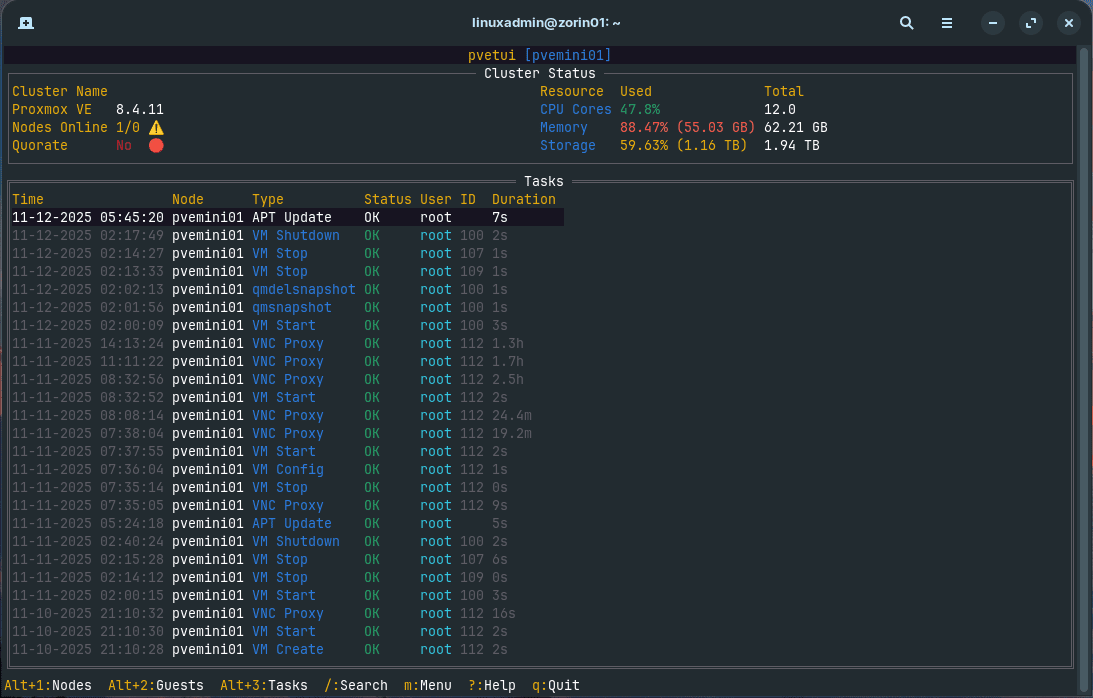Viewport: 1093px width, 698px height.
Task: Quit pvetui via q:Quit
Action: coord(559,686)
